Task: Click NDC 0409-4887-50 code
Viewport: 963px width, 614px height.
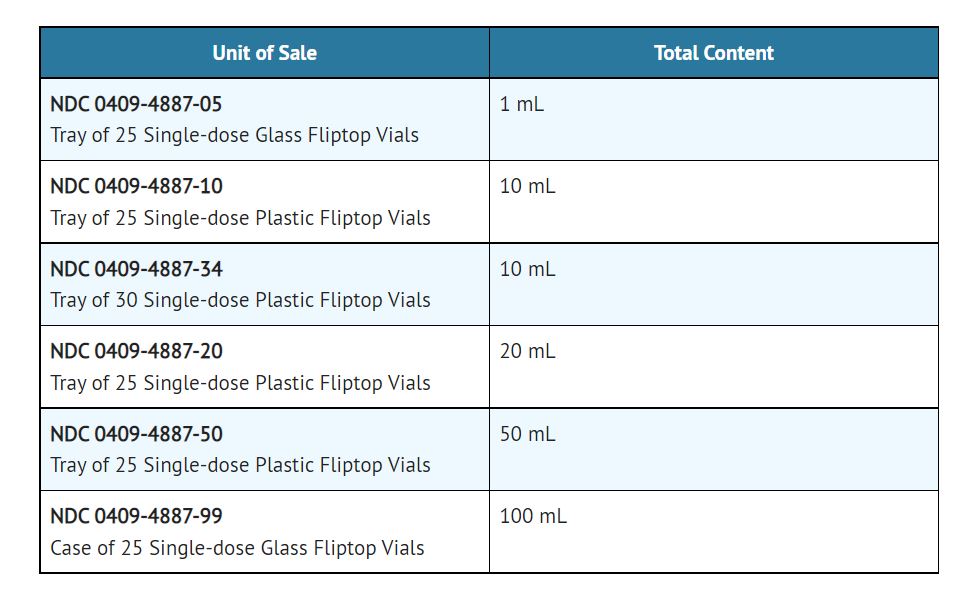Action: coord(136,434)
